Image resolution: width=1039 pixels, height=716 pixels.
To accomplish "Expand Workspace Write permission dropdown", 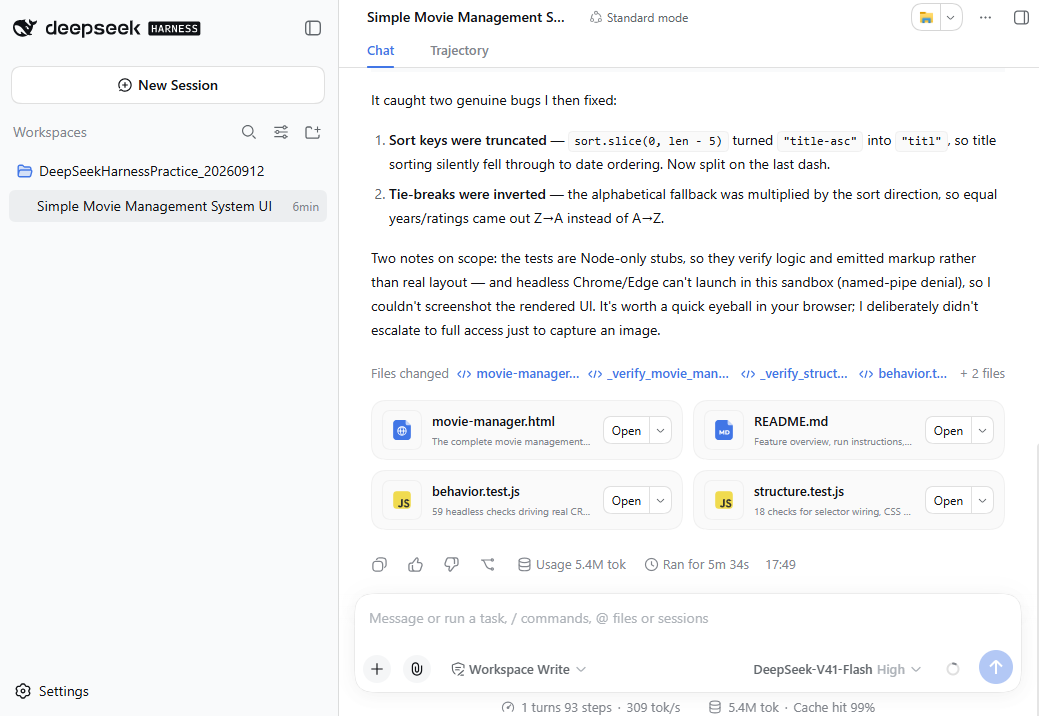I will pyautogui.click(x=518, y=669).
